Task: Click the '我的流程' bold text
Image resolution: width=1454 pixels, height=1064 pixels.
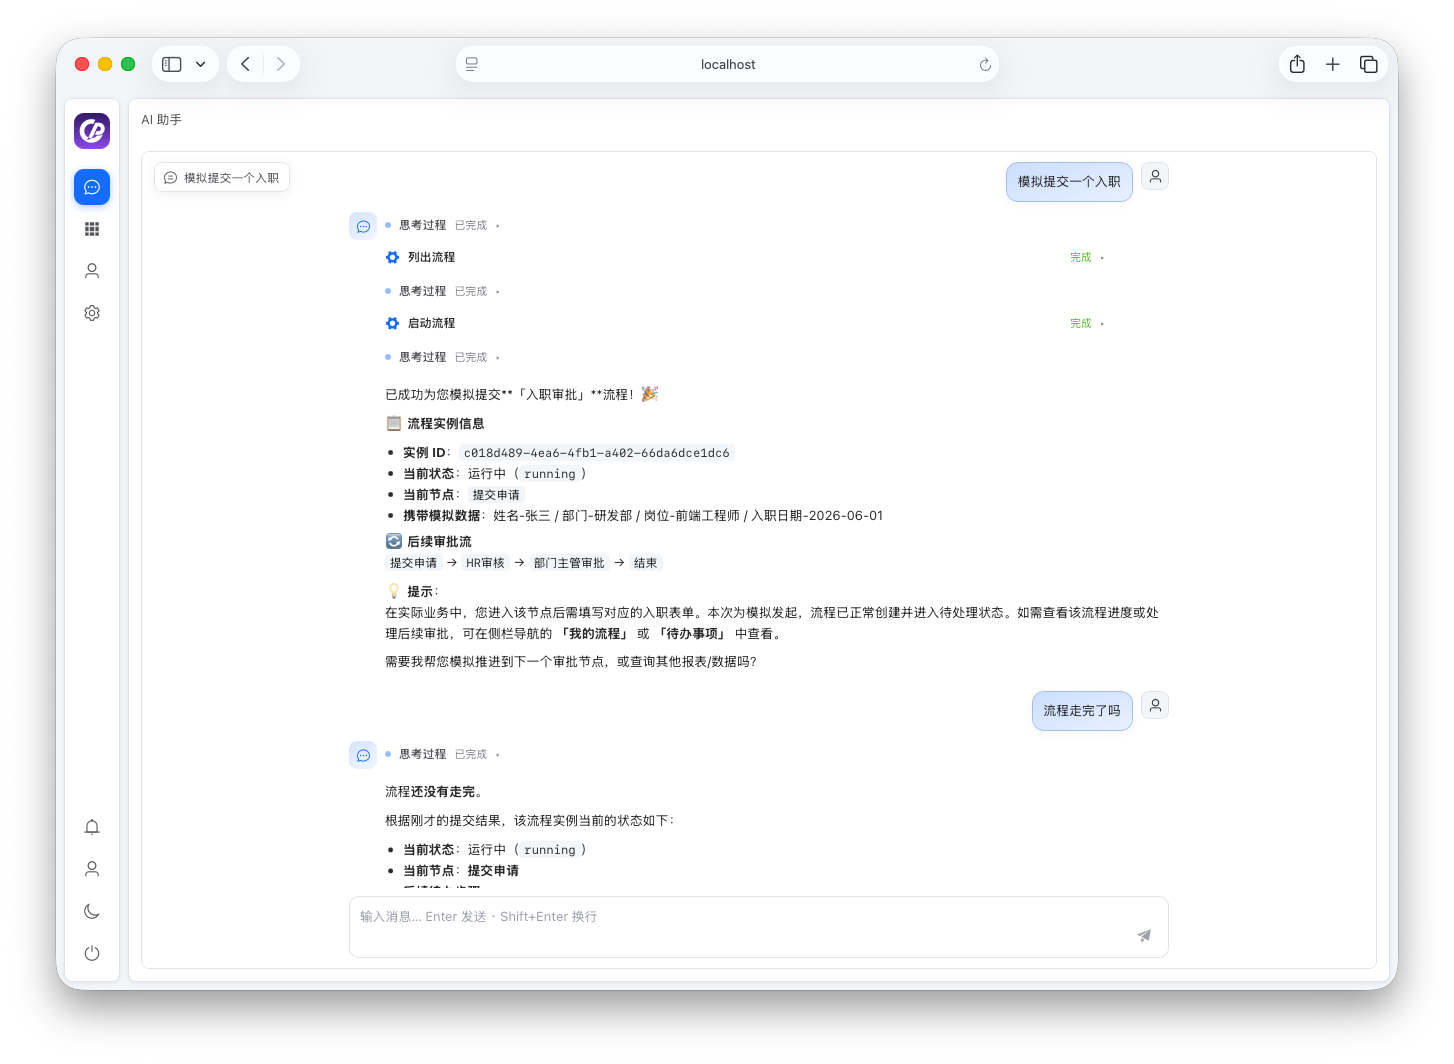Action: click(x=594, y=634)
